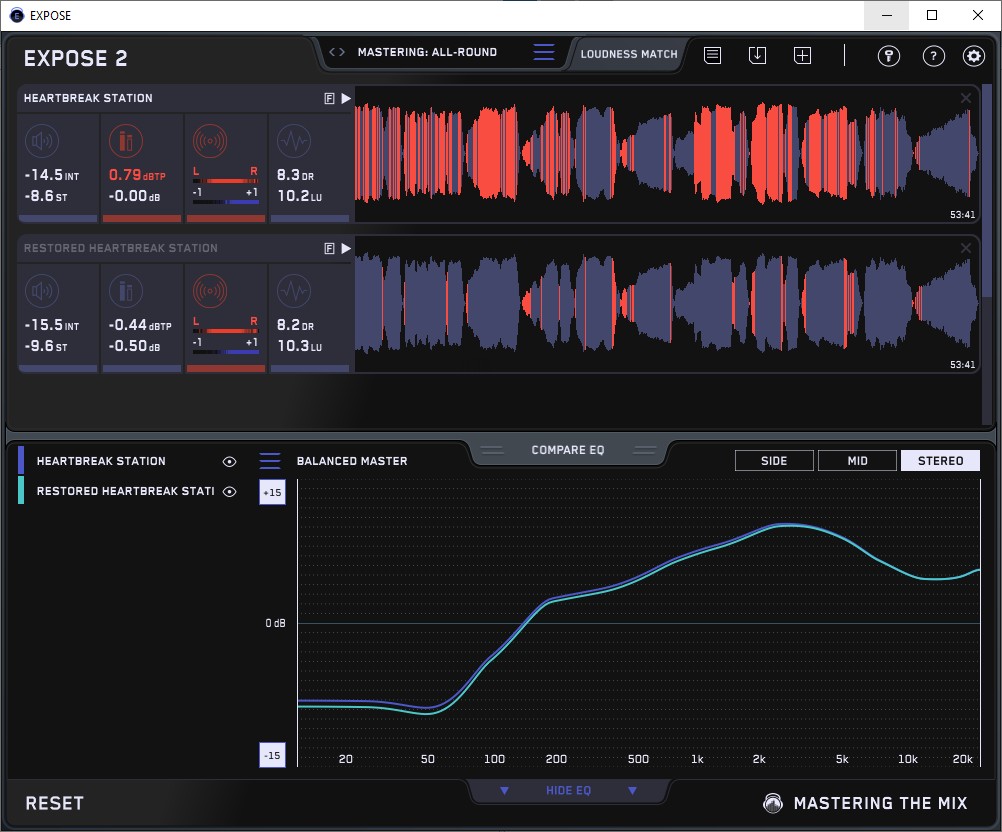Image resolution: width=1002 pixels, height=832 pixels.
Task: Click the -14.5 INT loudness value
Action: [x=52, y=175]
